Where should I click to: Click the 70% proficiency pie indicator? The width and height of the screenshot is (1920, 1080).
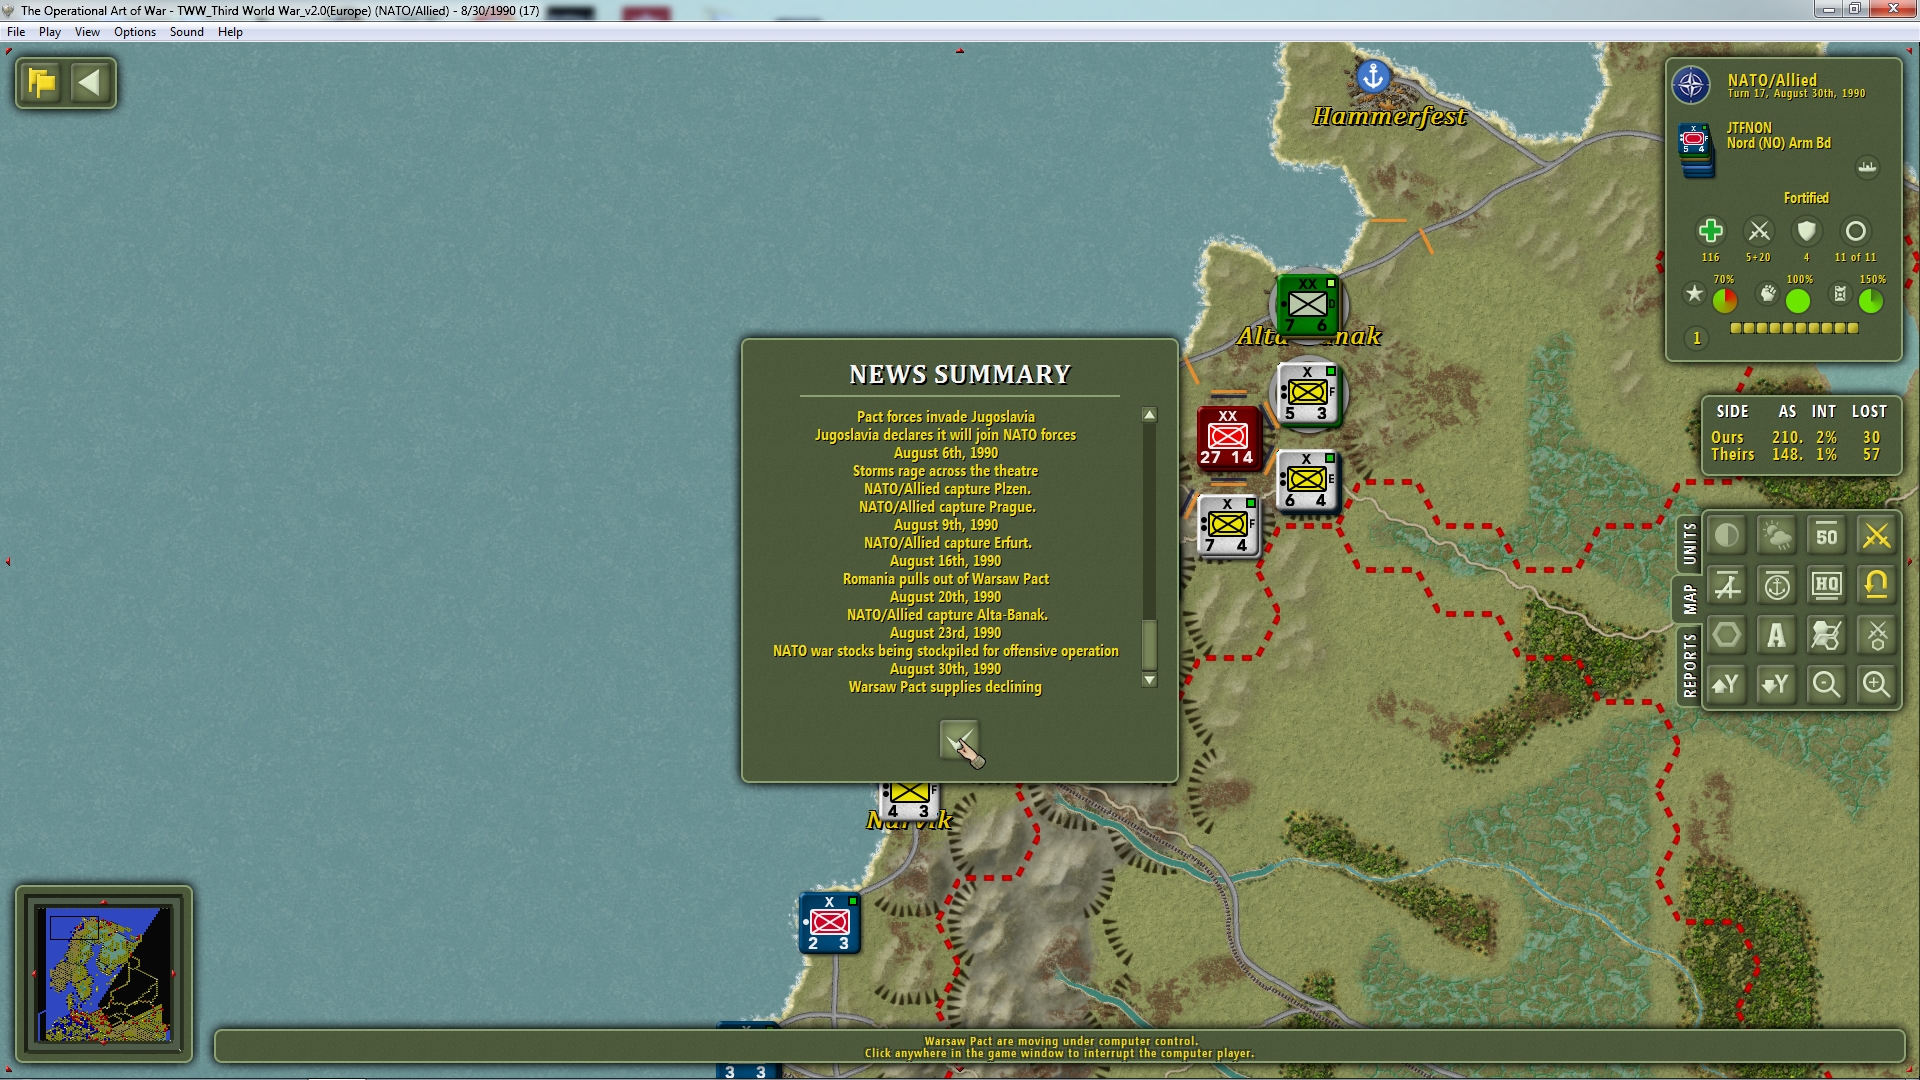pyautogui.click(x=1725, y=300)
